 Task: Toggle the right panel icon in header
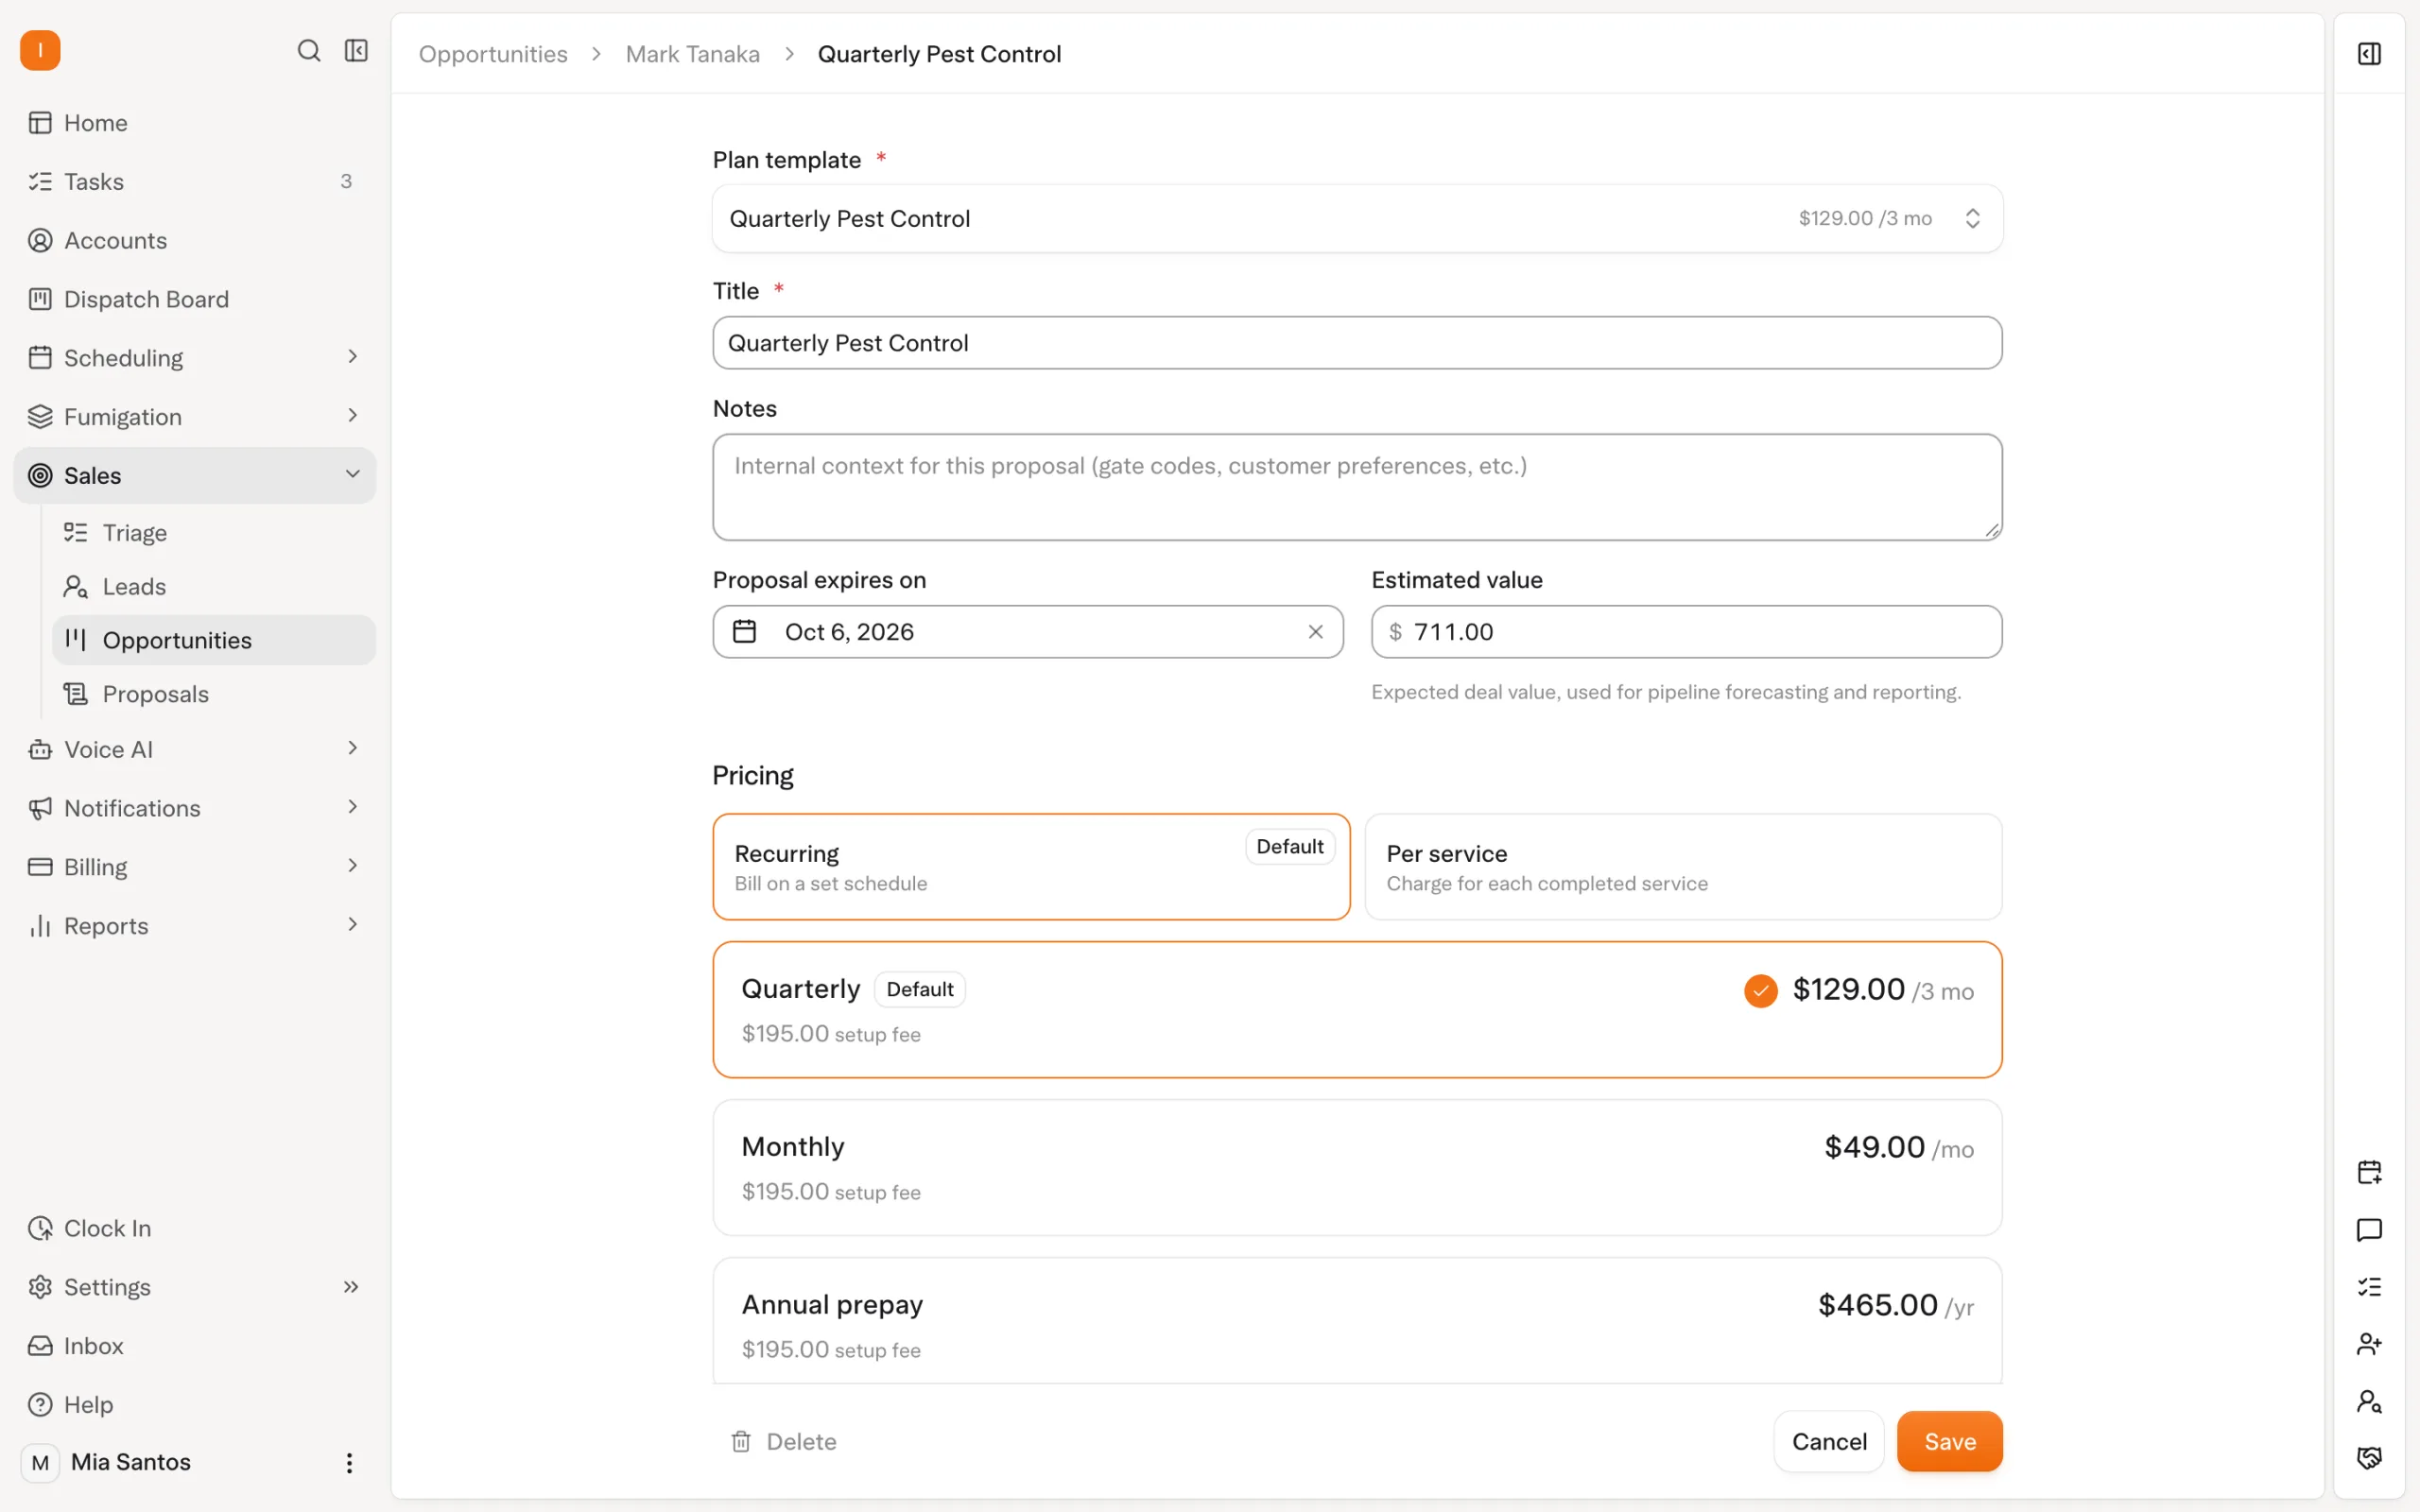pyautogui.click(x=2369, y=54)
